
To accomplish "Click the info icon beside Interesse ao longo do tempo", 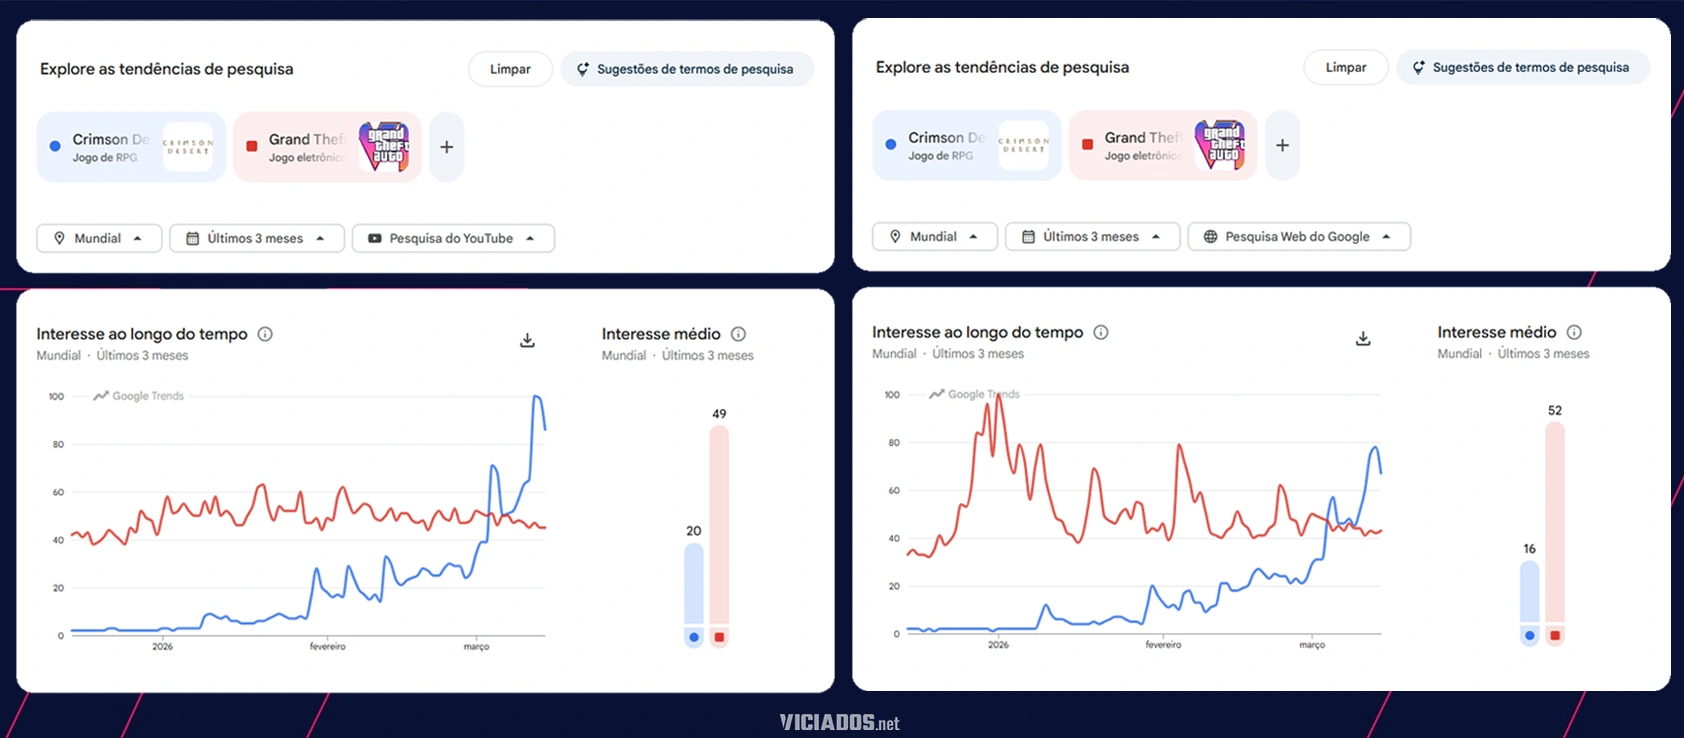I will 265,334.
